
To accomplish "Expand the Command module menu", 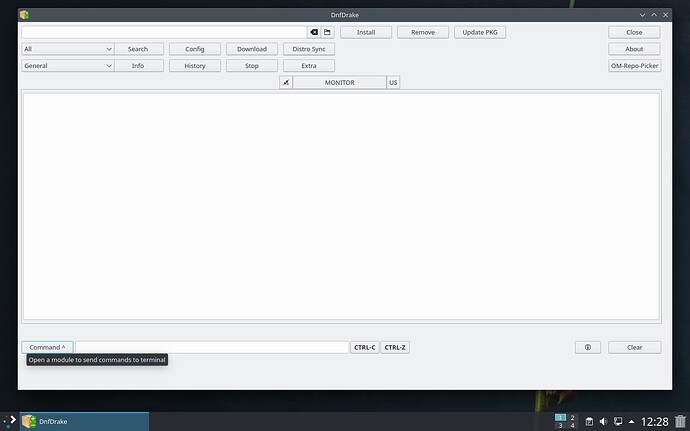I will coord(47,347).
